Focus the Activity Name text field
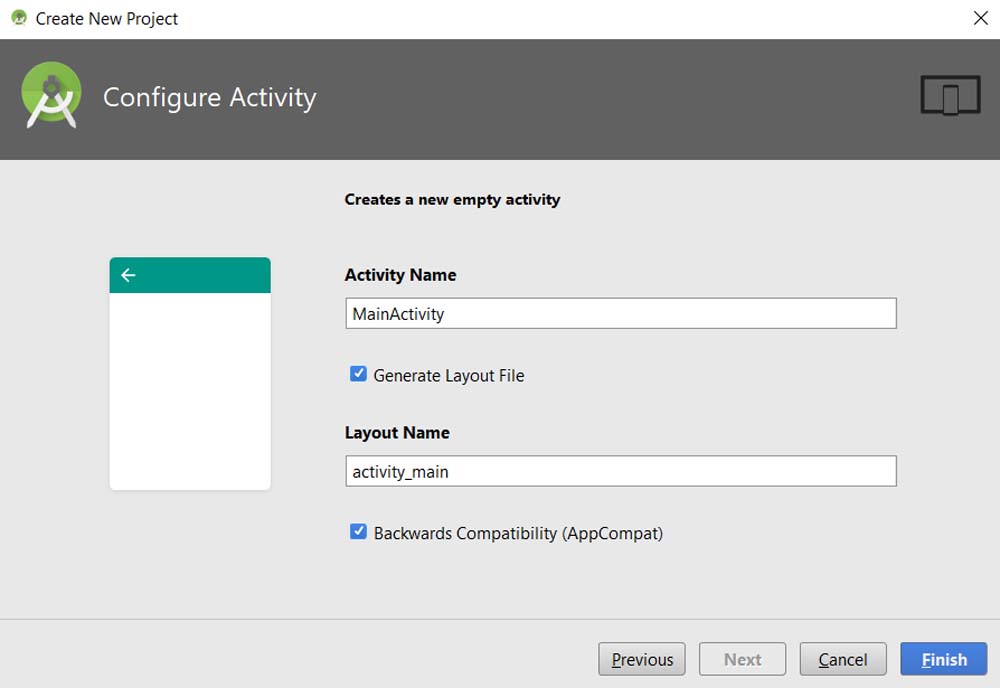The height and width of the screenshot is (688, 1000). click(620, 313)
